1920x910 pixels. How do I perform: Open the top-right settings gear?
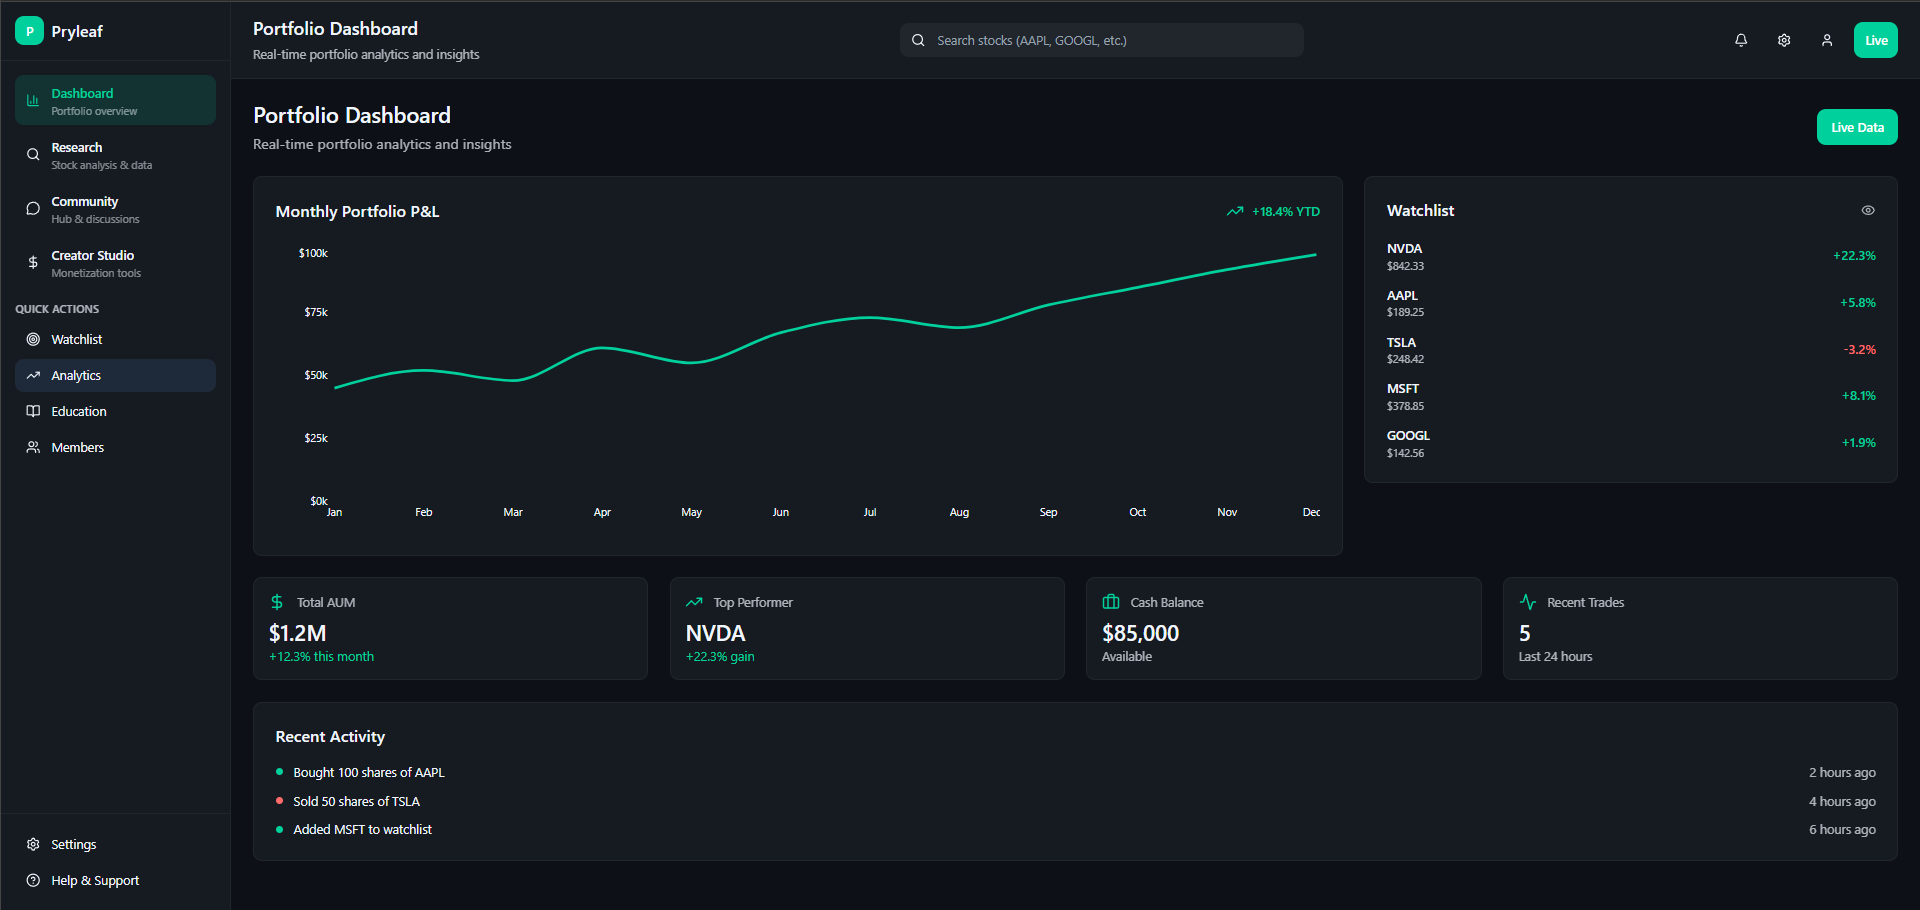(x=1784, y=40)
